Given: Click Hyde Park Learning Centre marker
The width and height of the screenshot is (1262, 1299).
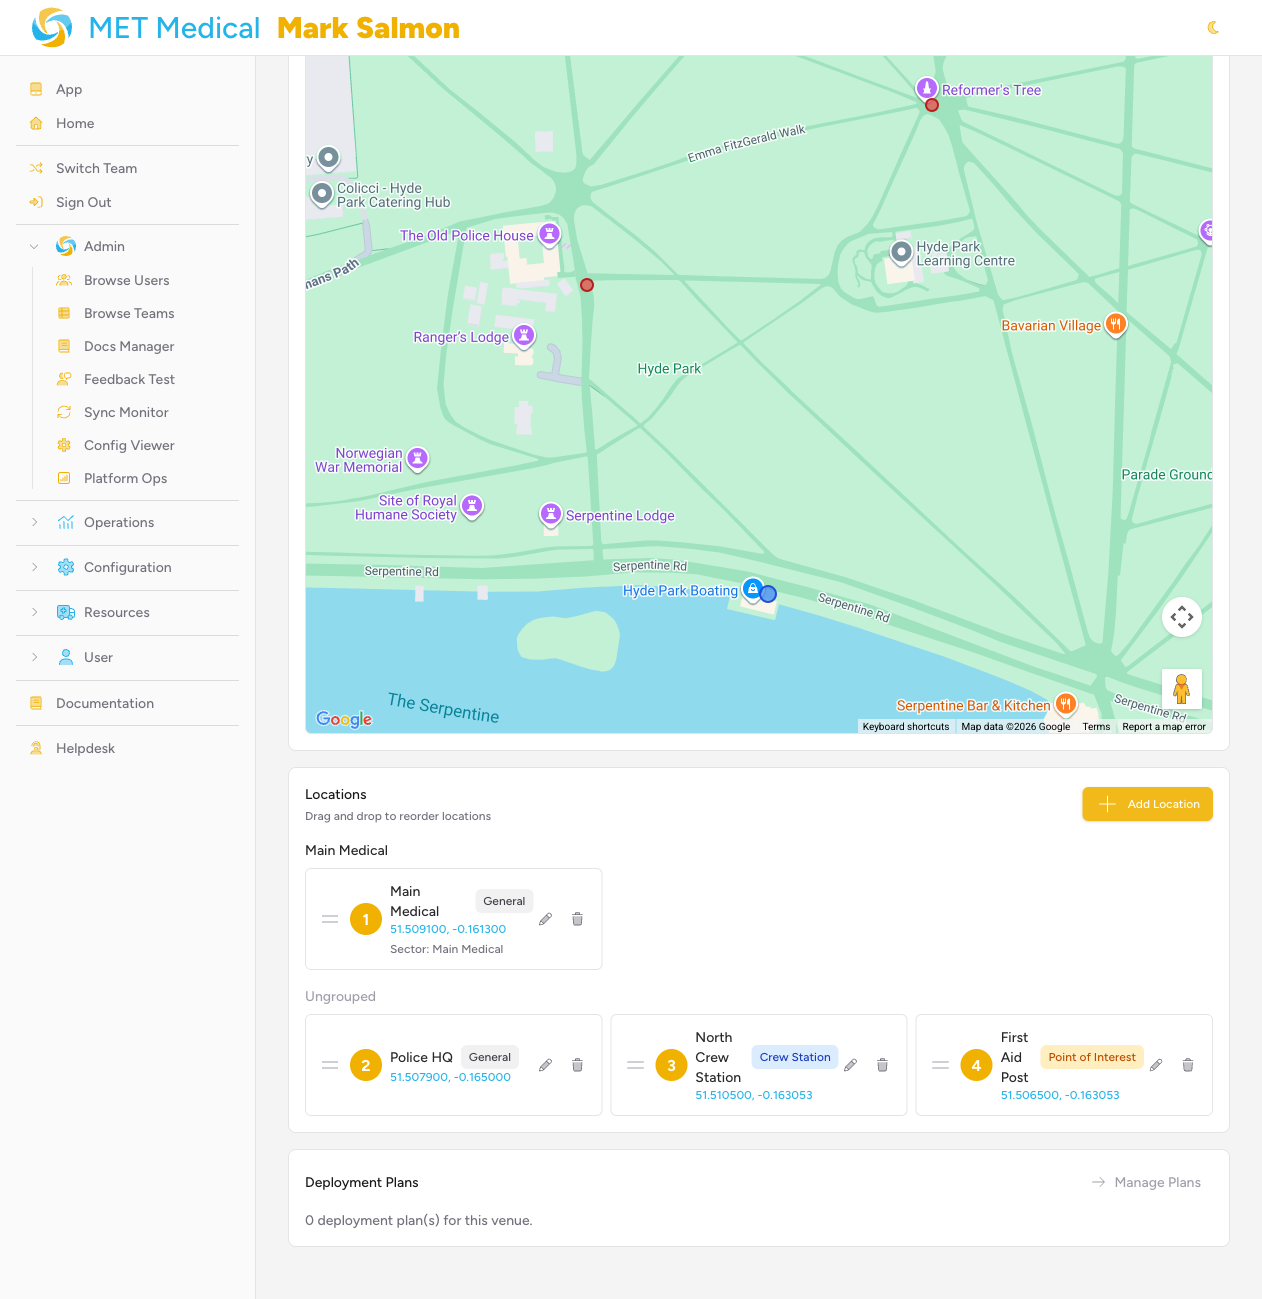Looking at the screenshot, I should click(x=901, y=251).
